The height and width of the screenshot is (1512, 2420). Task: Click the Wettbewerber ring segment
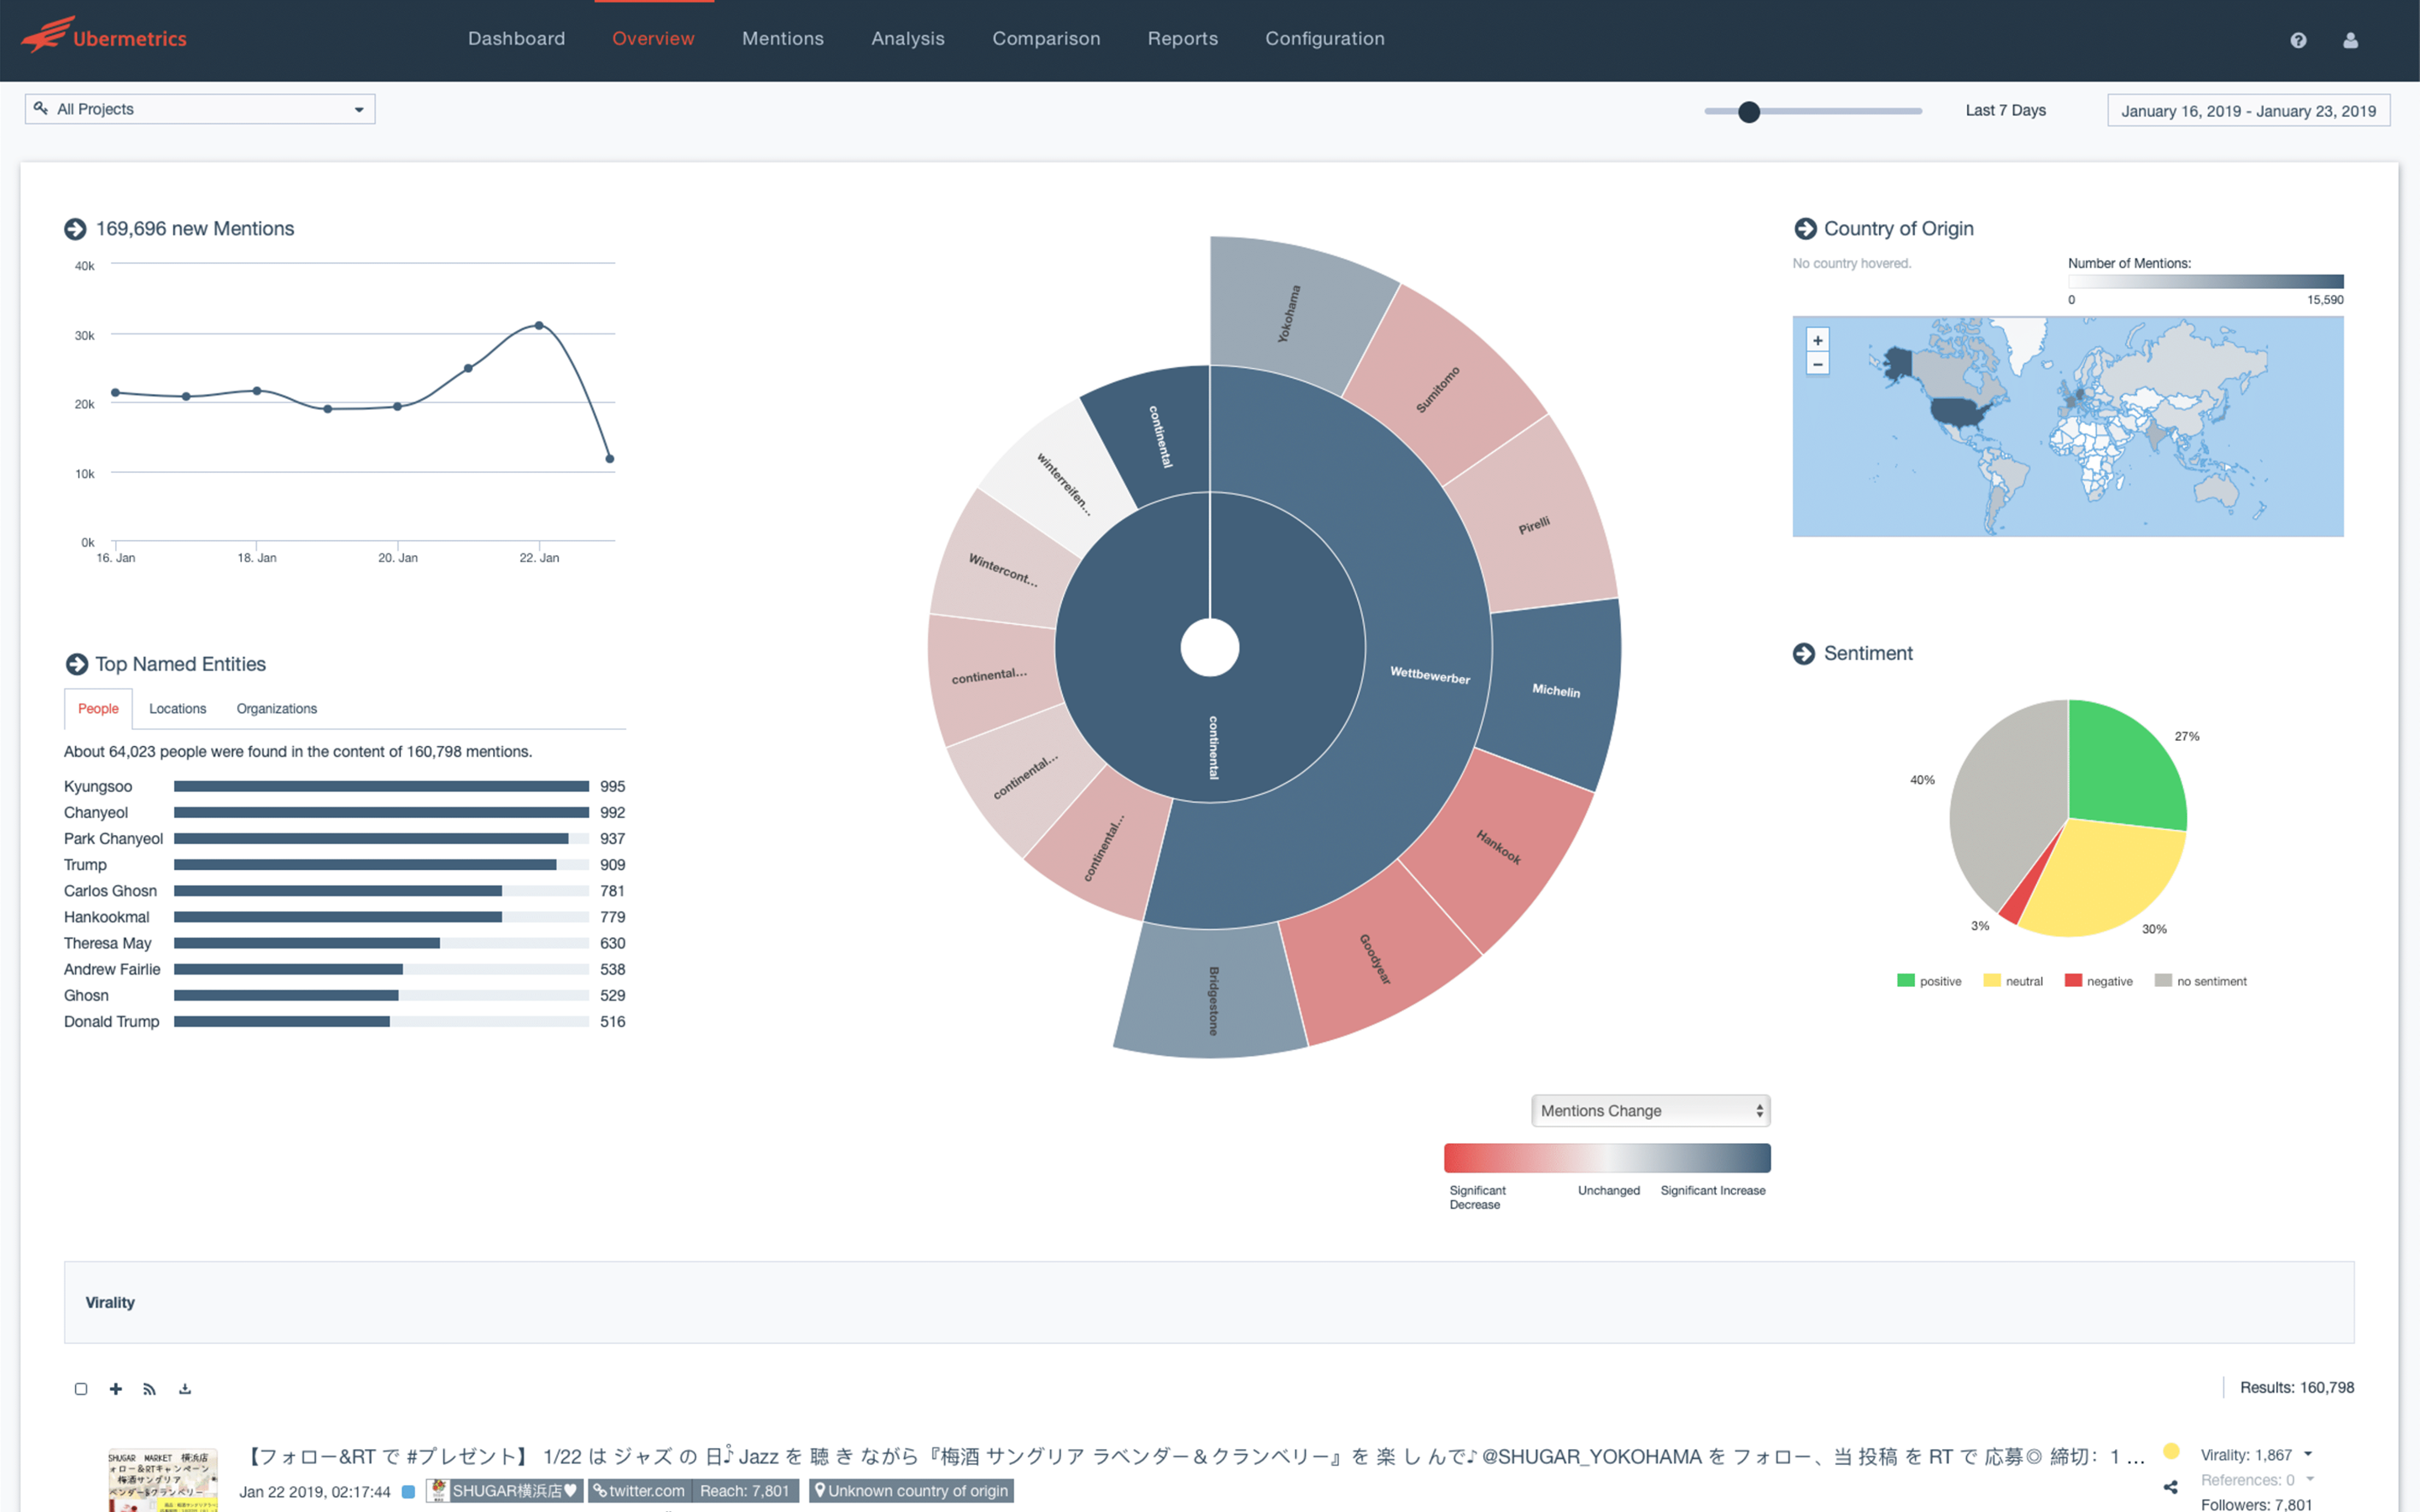[1430, 675]
